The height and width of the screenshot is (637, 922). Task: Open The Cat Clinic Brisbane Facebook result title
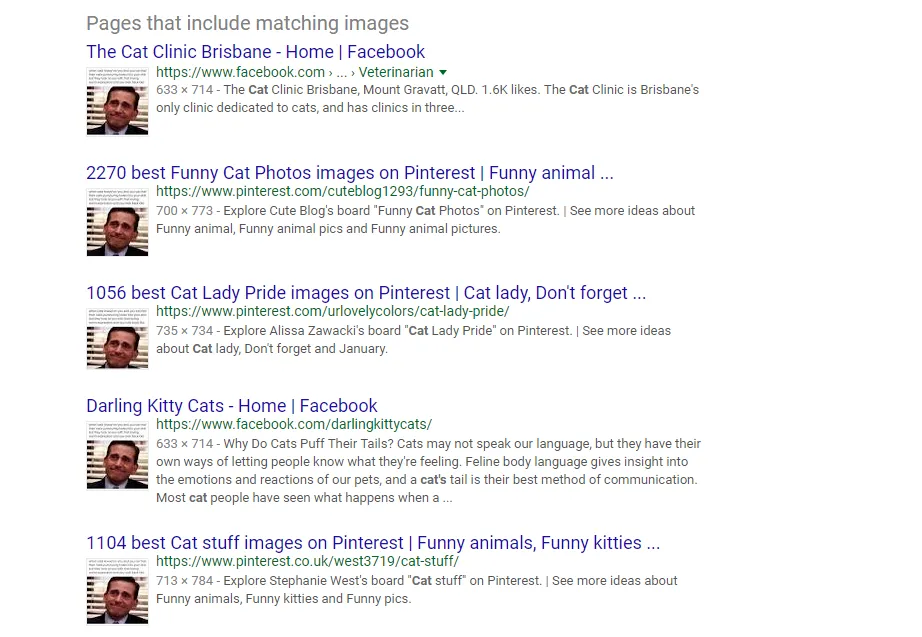[255, 52]
